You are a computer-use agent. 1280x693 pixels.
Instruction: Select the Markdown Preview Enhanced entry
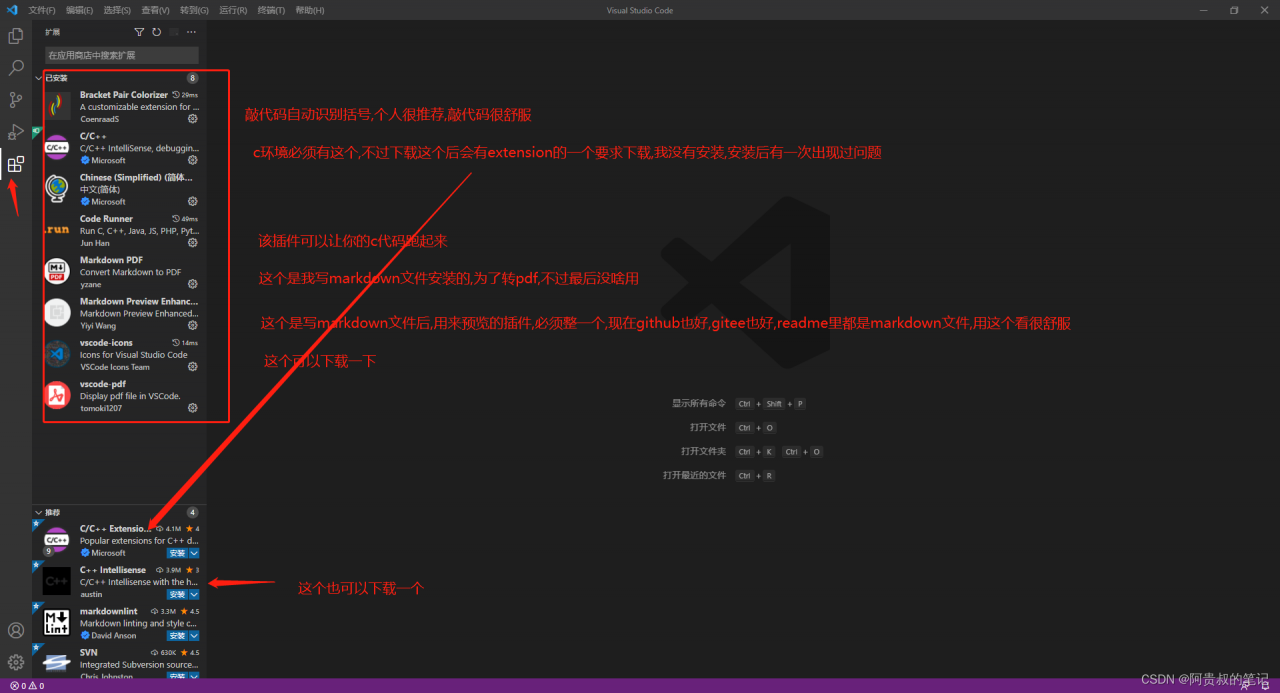(120, 313)
